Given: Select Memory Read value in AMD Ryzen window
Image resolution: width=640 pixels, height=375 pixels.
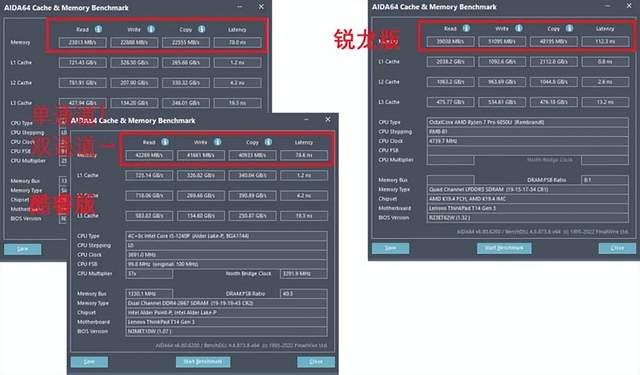Looking at the screenshot, I should [451, 41].
